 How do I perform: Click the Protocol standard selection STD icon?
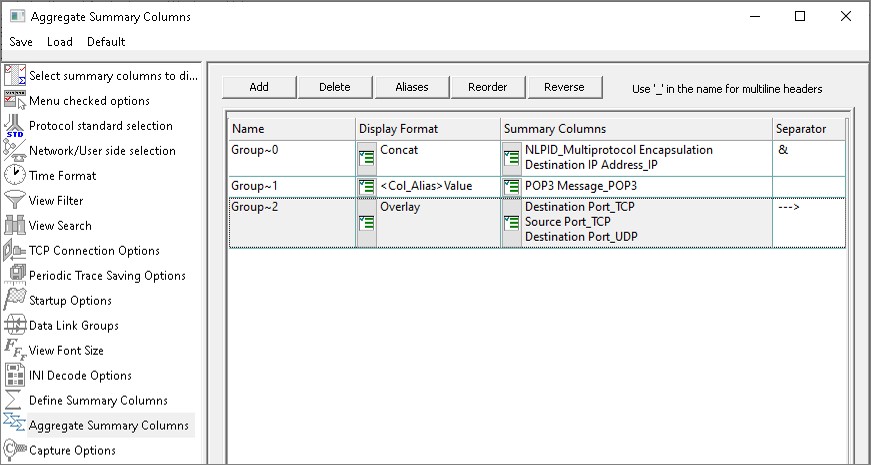coord(15,126)
